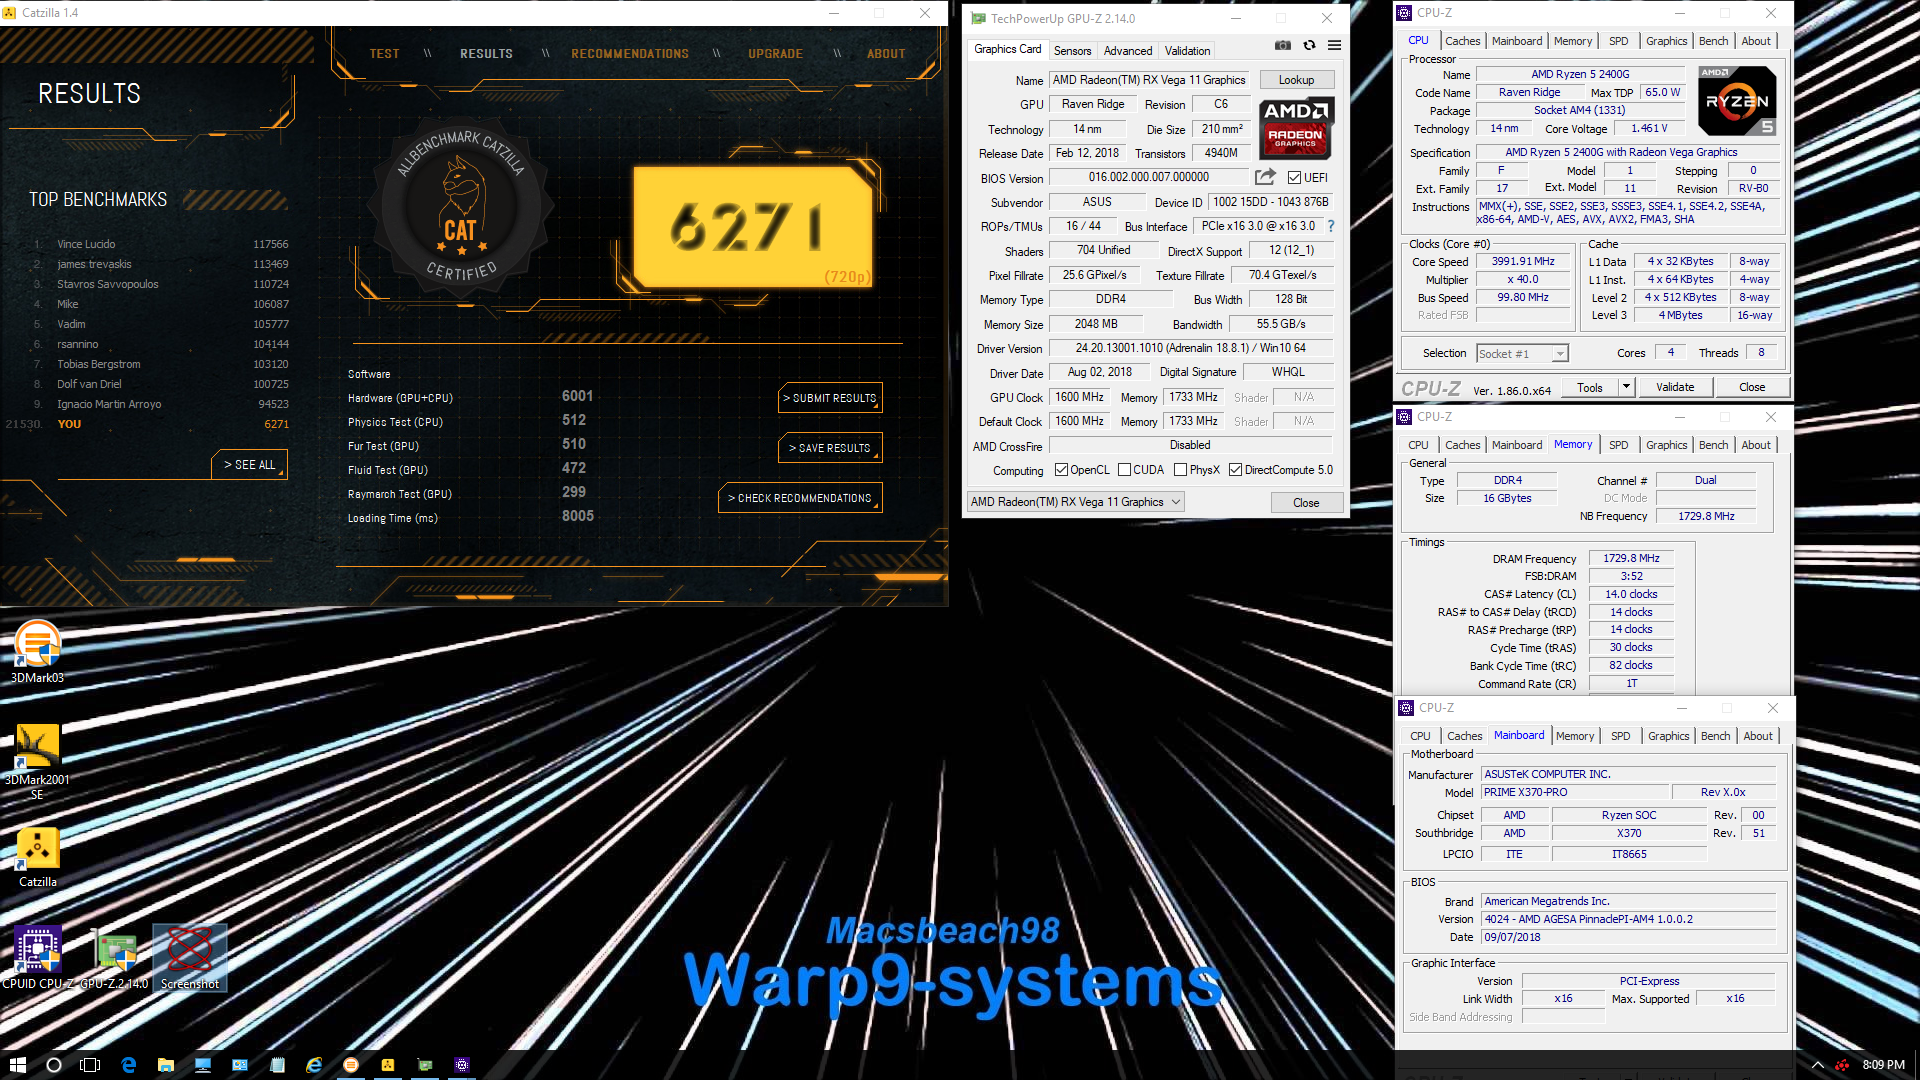1920x1080 pixels.
Task: Switch to GPU-Z taskbar icon
Action: coord(425,1065)
